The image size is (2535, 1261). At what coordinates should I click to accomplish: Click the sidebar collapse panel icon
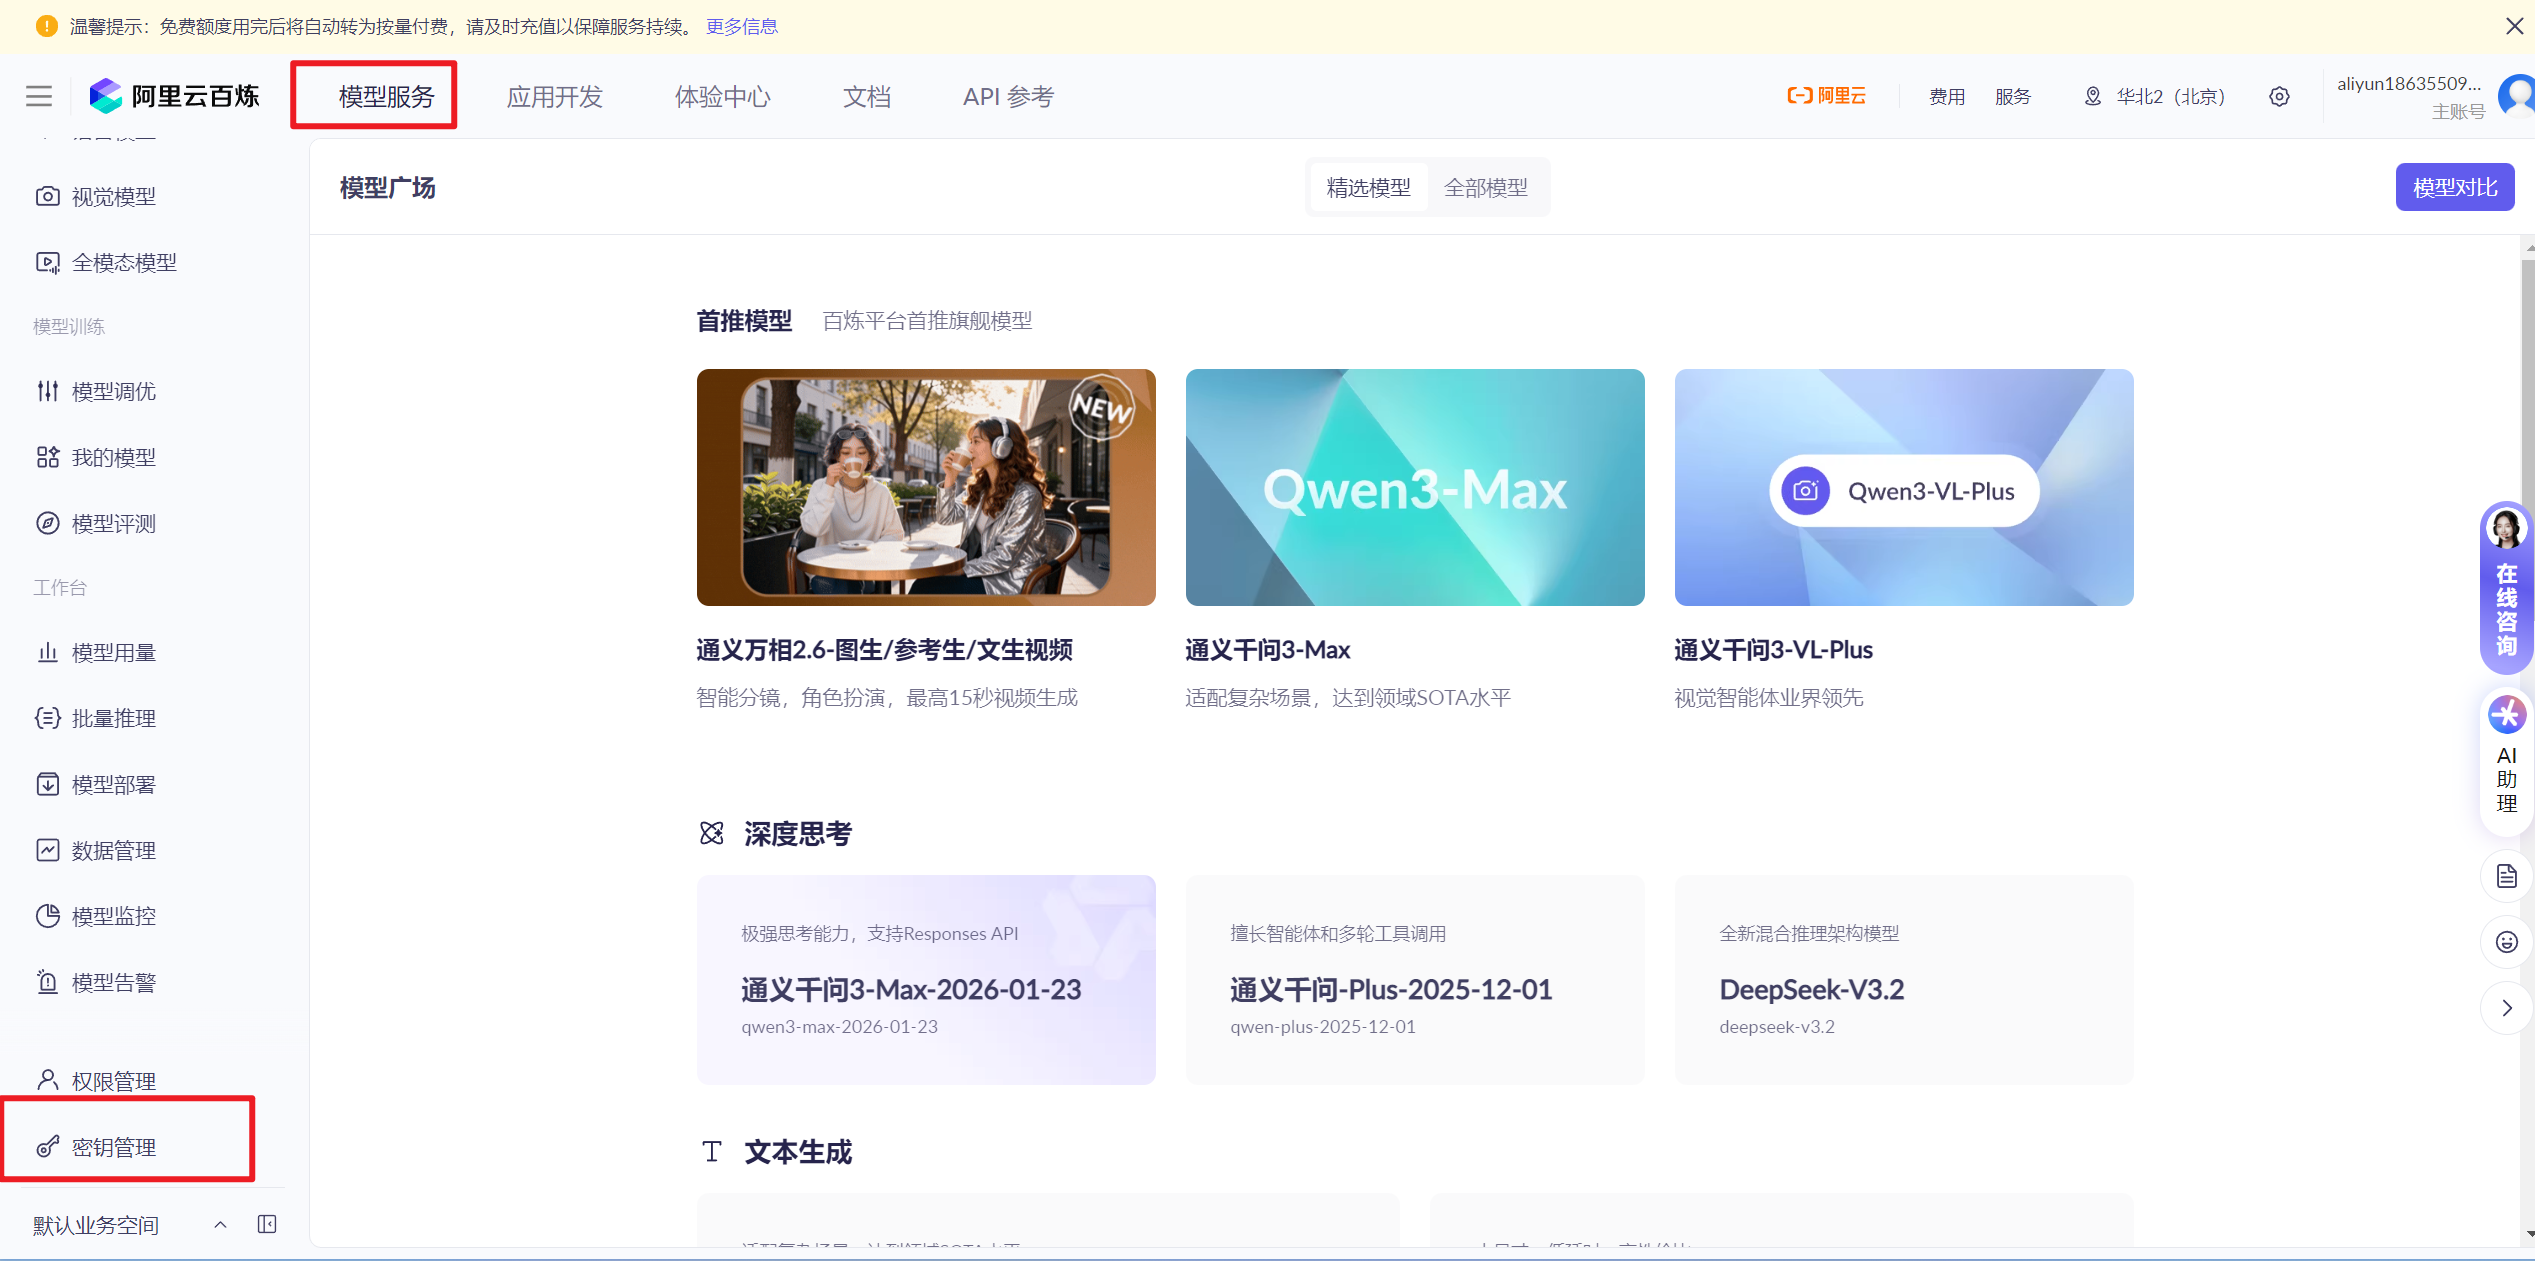click(x=267, y=1224)
